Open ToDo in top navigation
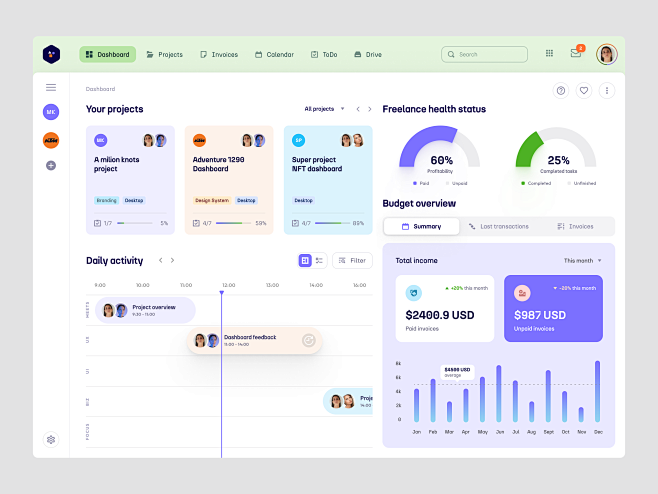658x494 pixels. click(324, 54)
